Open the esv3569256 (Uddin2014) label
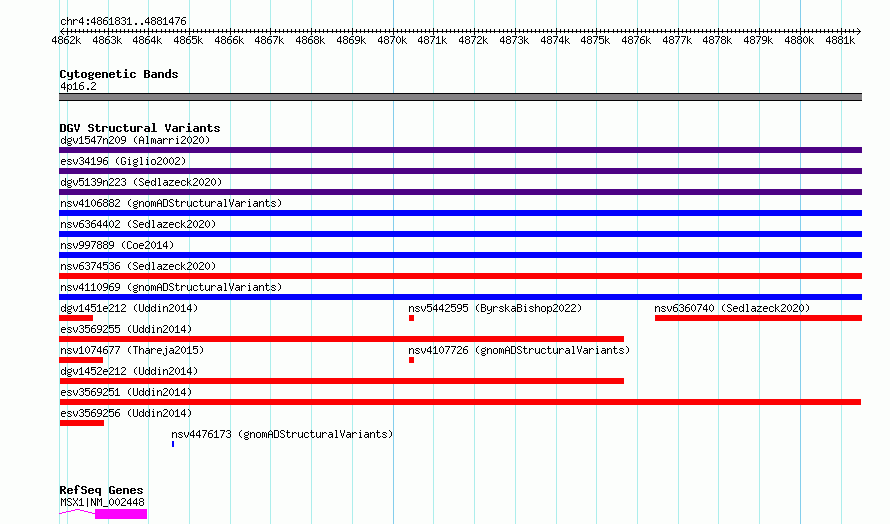890x524 pixels. tap(127, 413)
